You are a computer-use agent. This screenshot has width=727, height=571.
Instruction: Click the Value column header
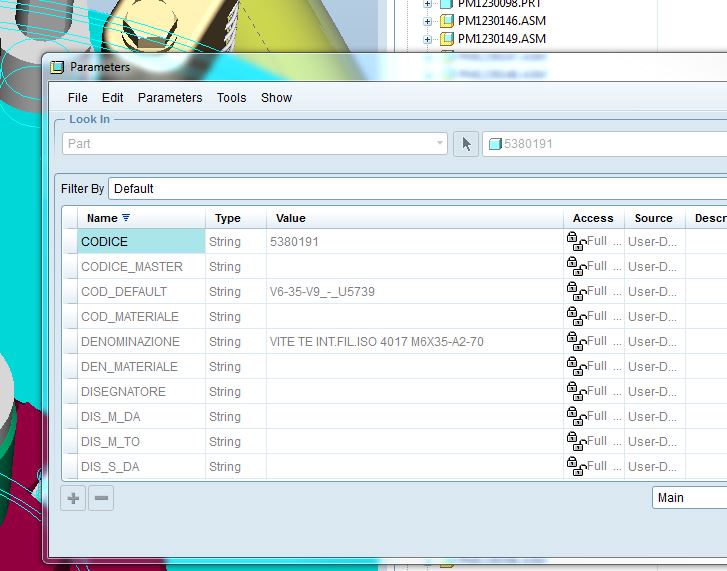point(415,218)
